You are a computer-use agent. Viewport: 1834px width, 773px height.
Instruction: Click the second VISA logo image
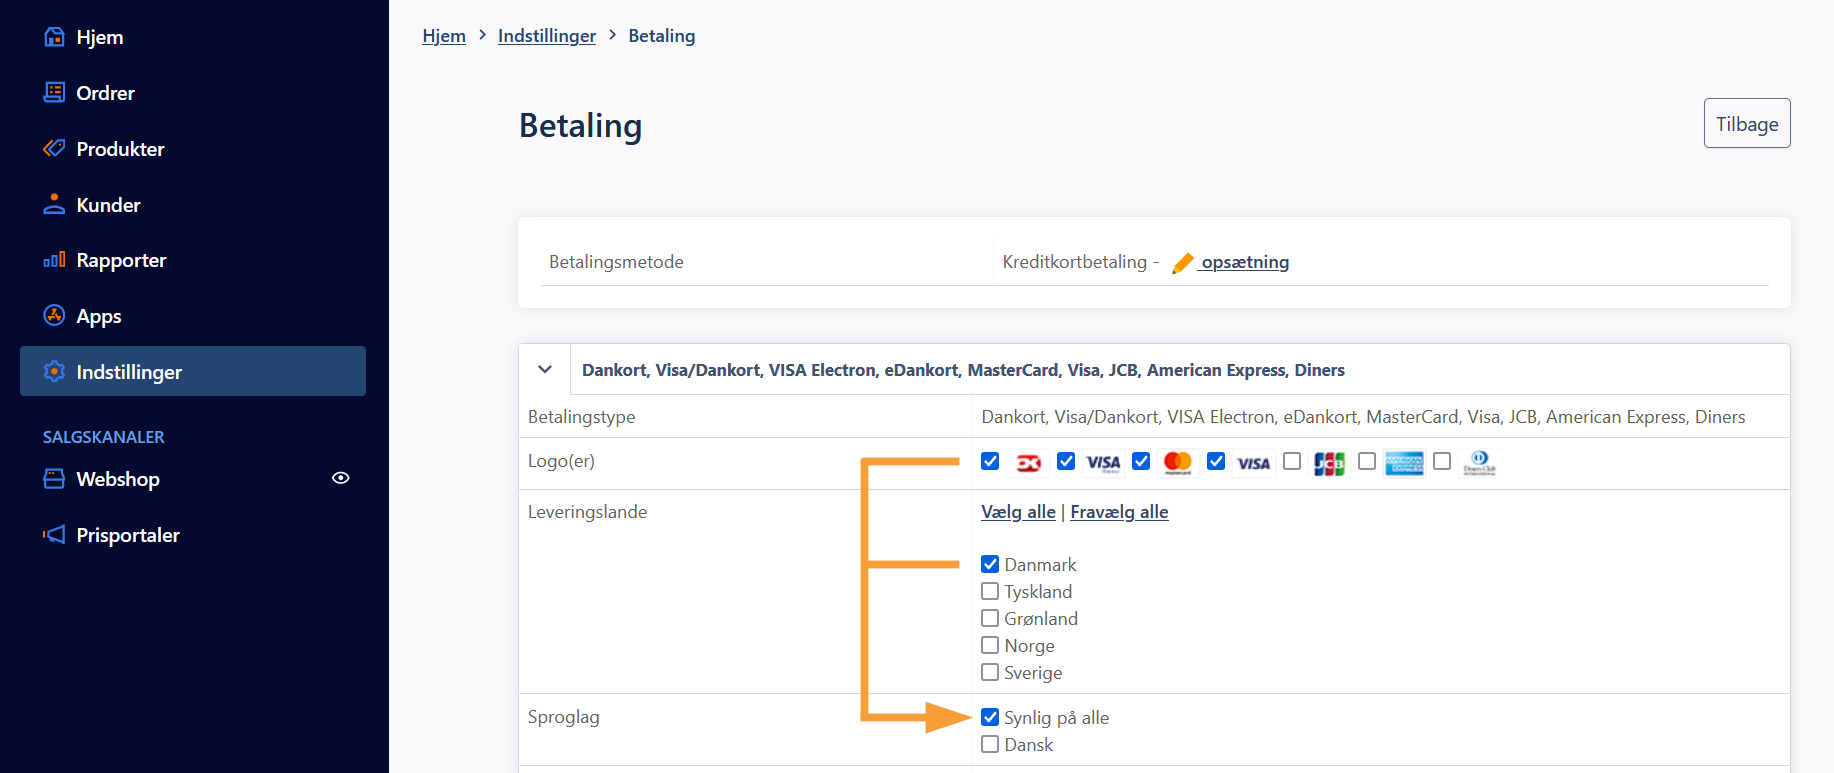tap(1253, 463)
